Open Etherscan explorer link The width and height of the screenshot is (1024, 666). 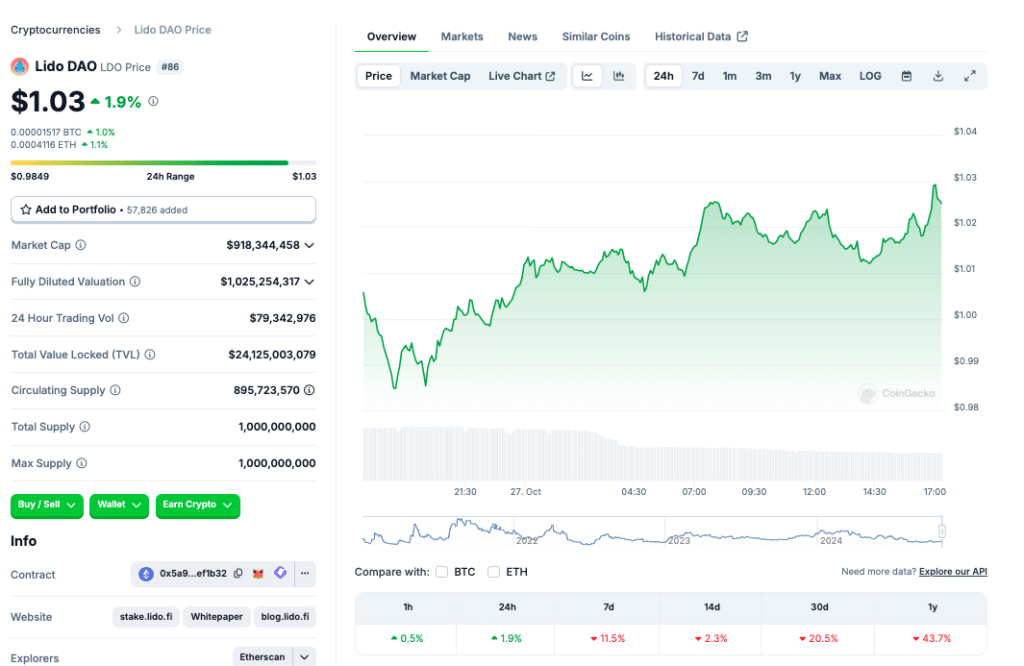pos(263,657)
